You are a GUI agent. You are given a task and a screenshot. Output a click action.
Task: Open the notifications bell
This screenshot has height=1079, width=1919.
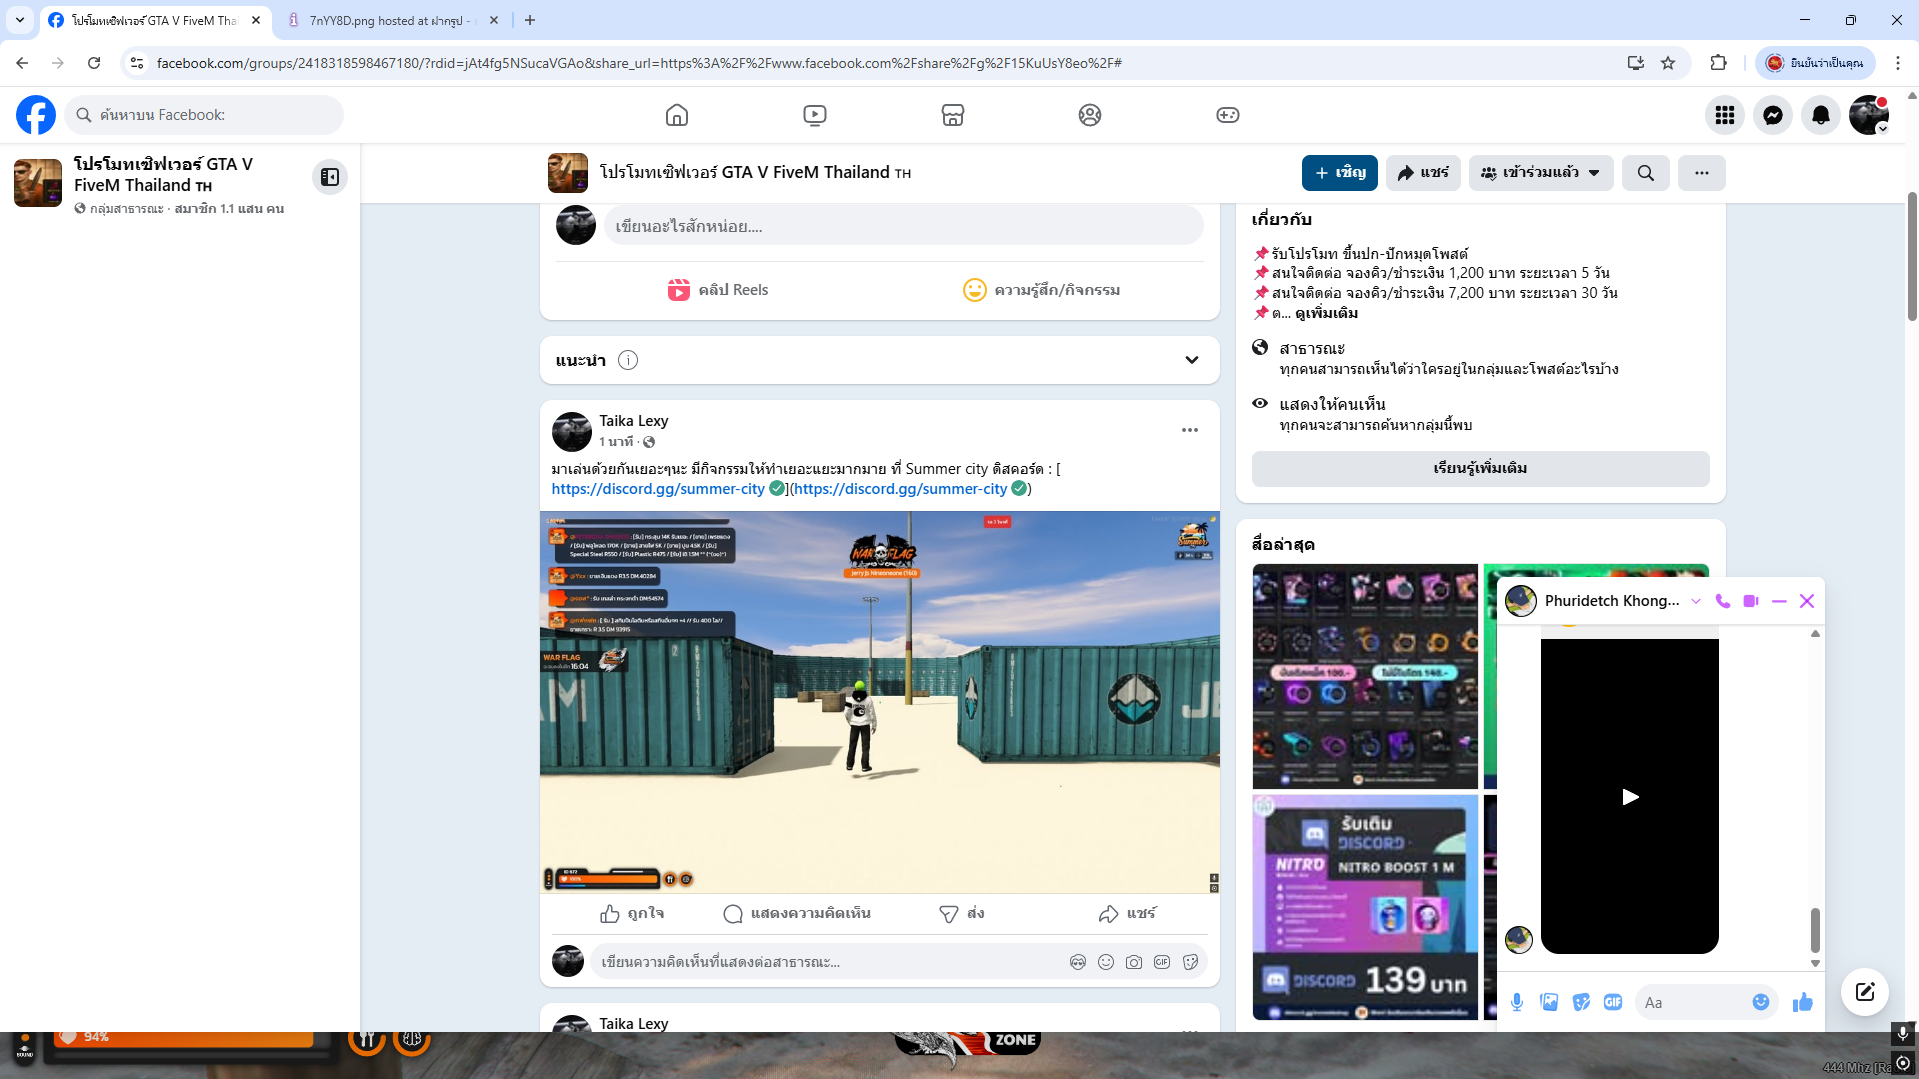click(x=1820, y=115)
